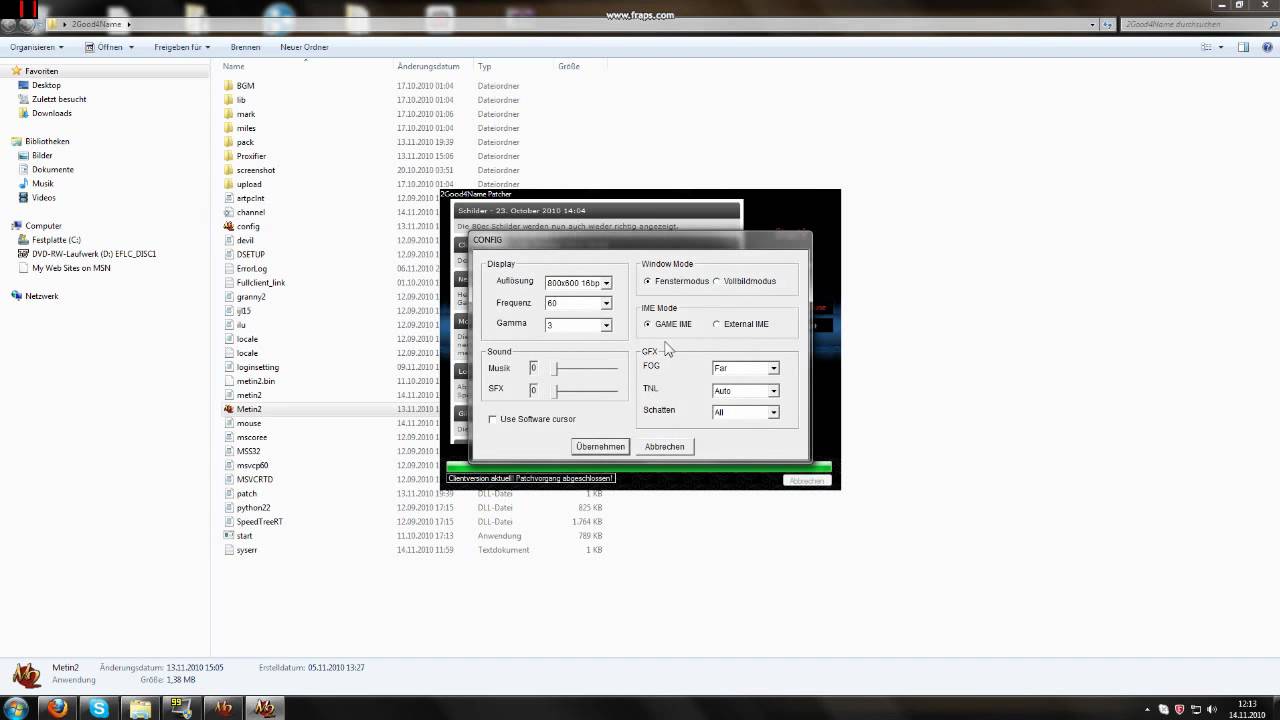Open Firefox from the taskbar
The image size is (1280, 720).
coord(58,708)
